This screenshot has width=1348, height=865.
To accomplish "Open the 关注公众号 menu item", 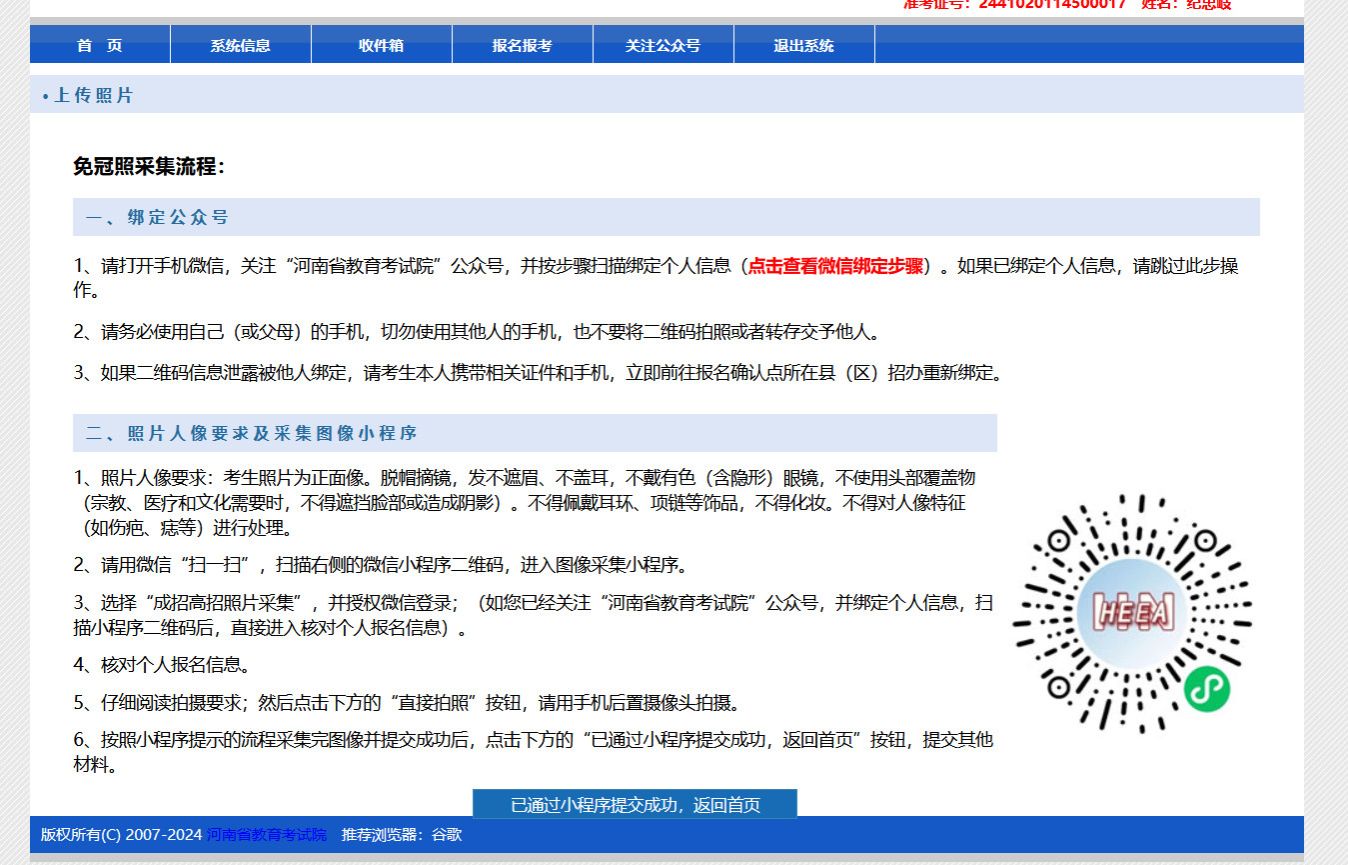I will [663, 45].
